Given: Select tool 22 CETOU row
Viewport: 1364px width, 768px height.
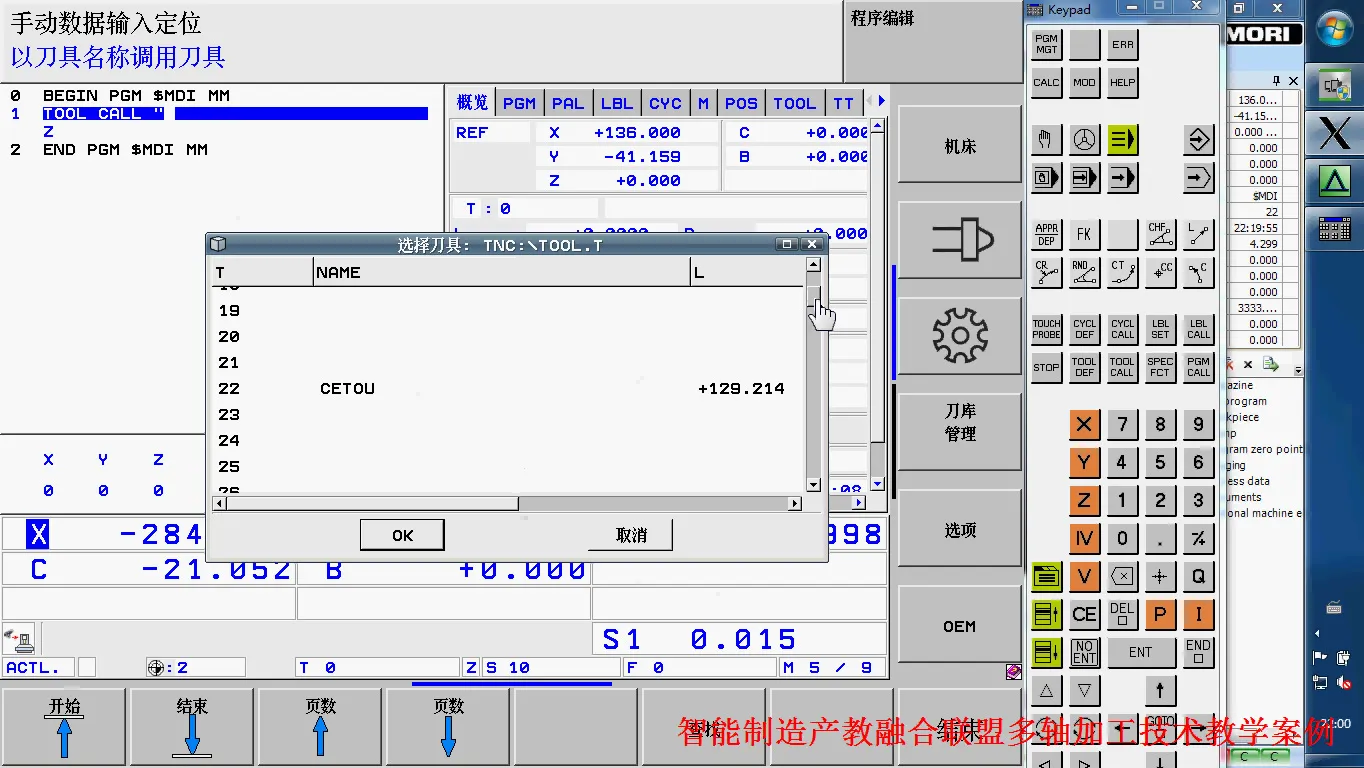Looking at the screenshot, I should pyautogui.click(x=500, y=389).
